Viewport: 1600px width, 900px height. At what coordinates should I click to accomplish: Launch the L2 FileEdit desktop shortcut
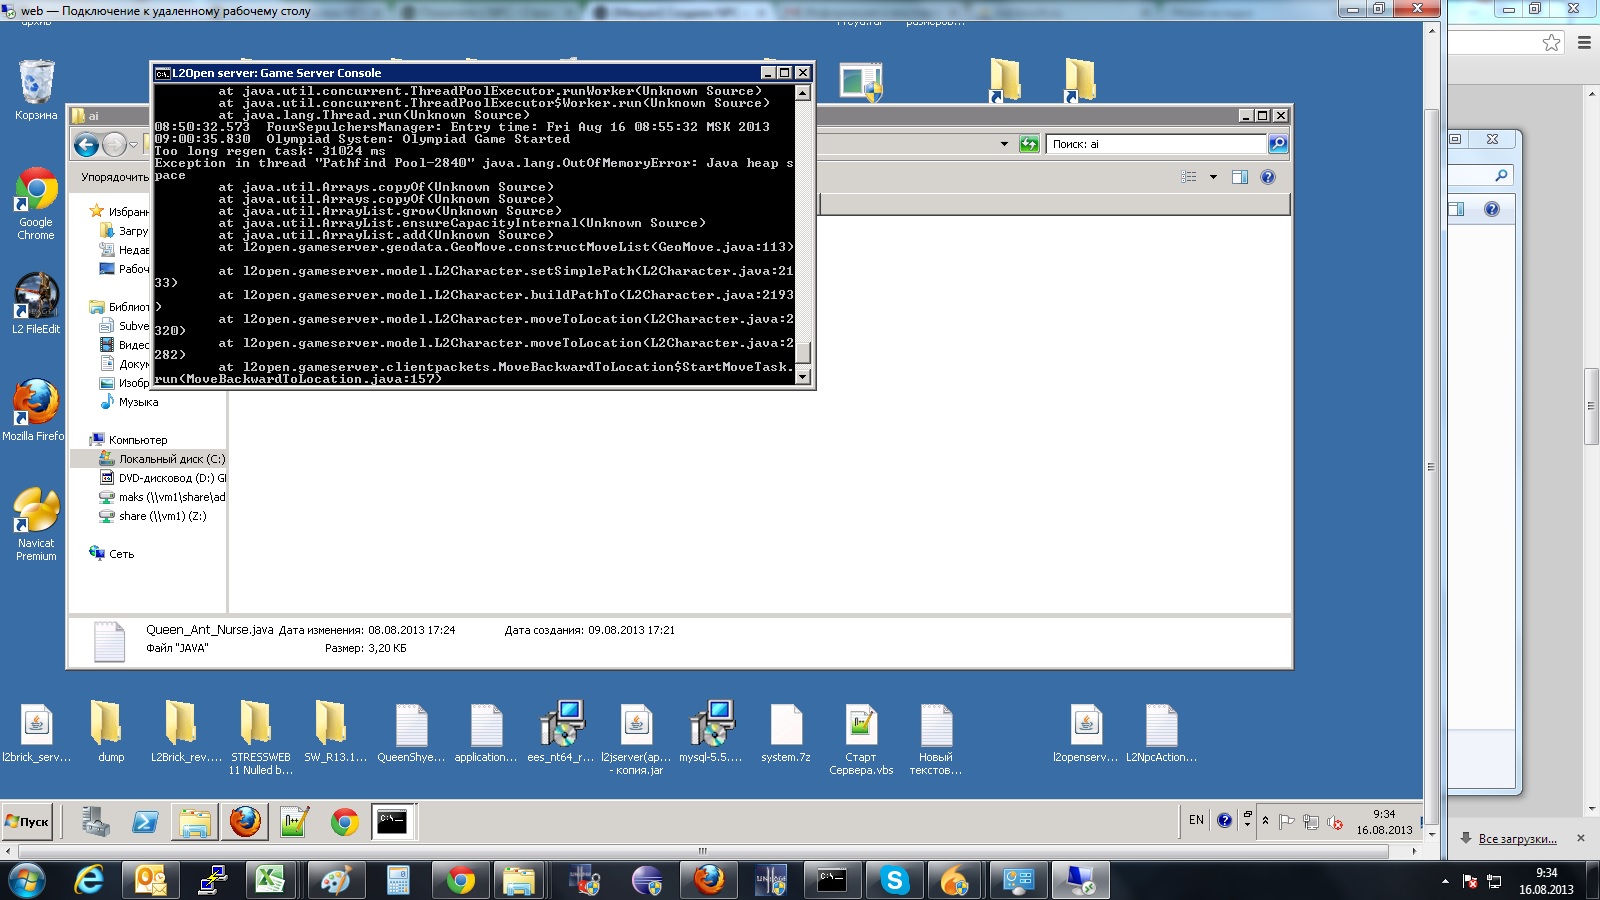point(36,304)
